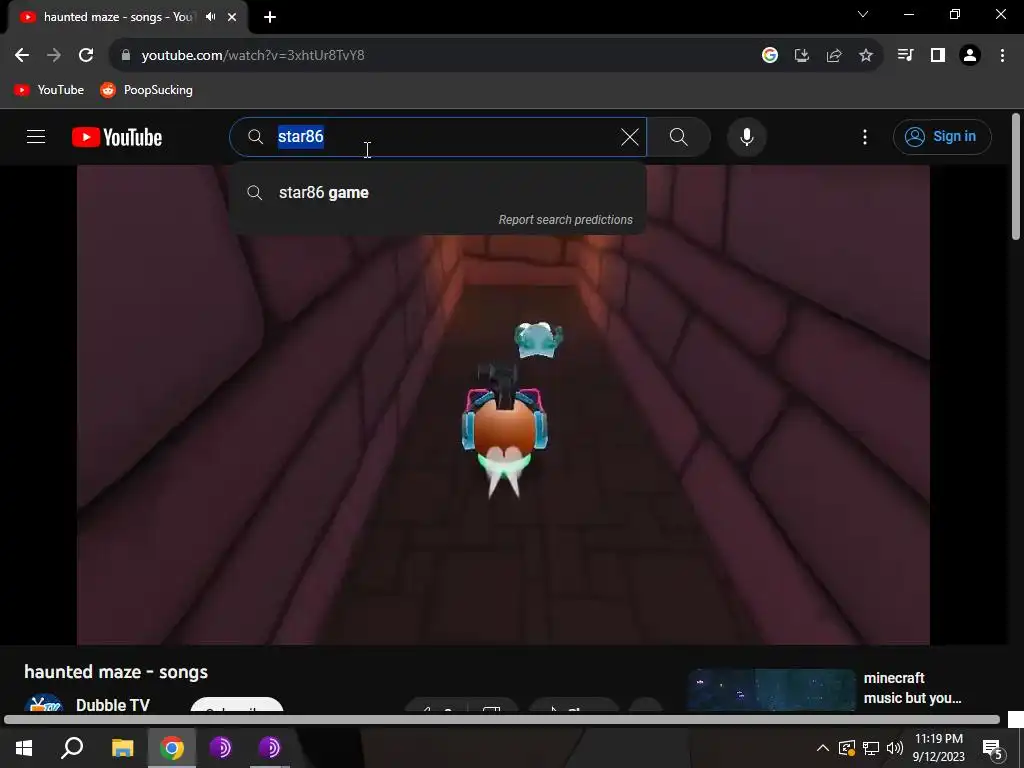The height and width of the screenshot is (768, 1024).
Task: Click the security warning tray icon
Action: [846, 748]
